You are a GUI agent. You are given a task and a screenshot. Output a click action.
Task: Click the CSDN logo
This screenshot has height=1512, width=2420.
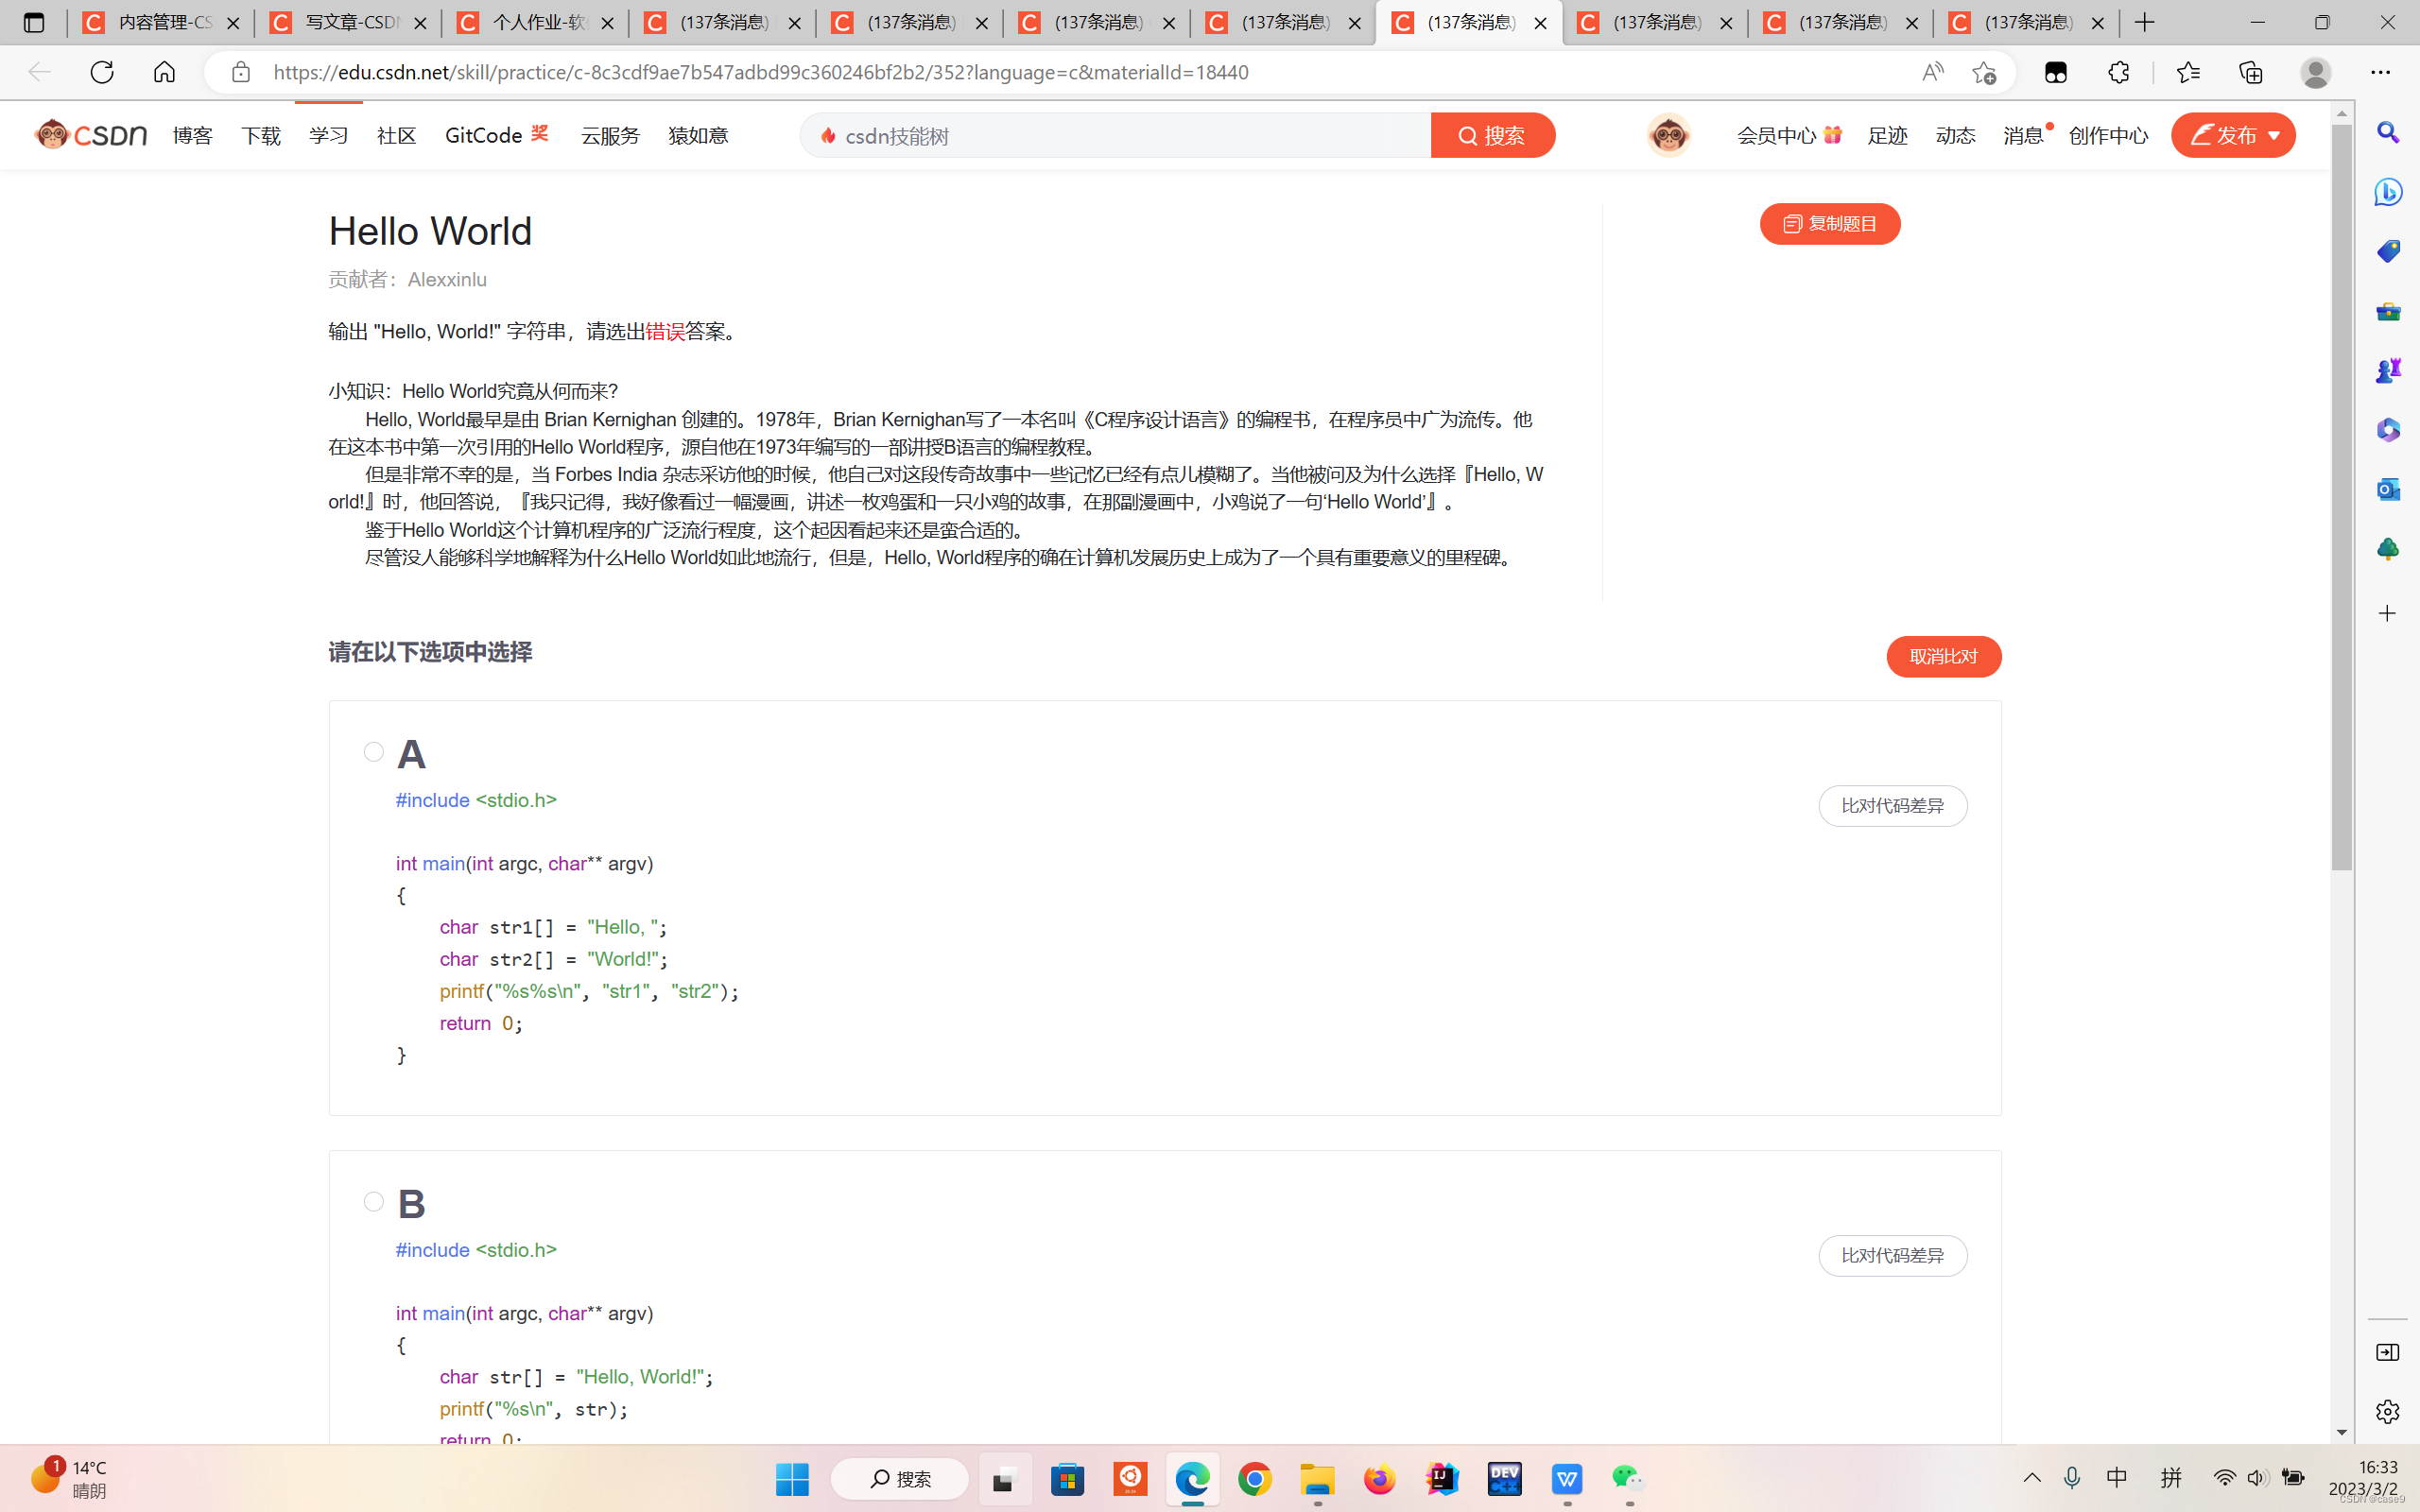91,134
